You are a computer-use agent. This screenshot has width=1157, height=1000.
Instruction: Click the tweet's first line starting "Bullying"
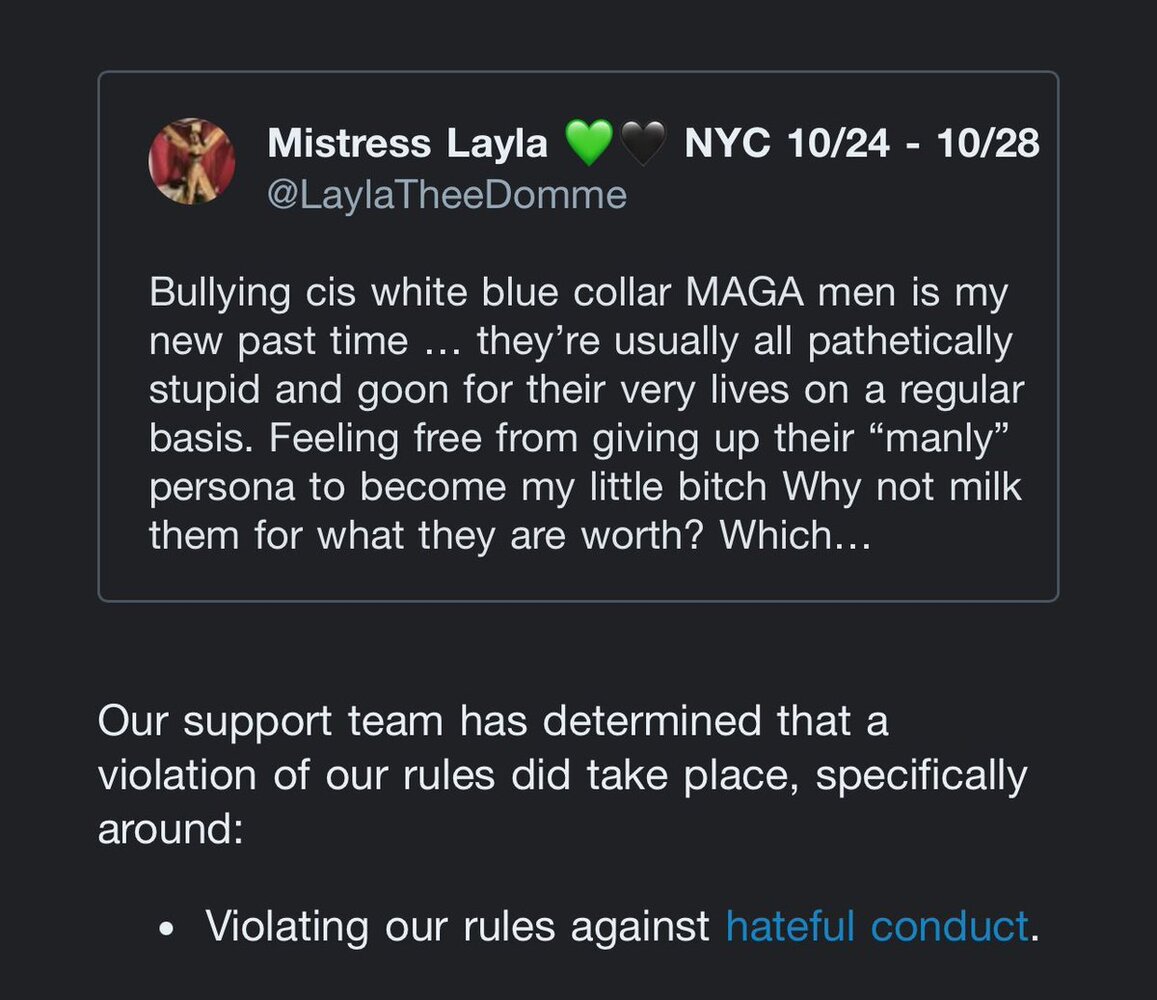(578, 295)
